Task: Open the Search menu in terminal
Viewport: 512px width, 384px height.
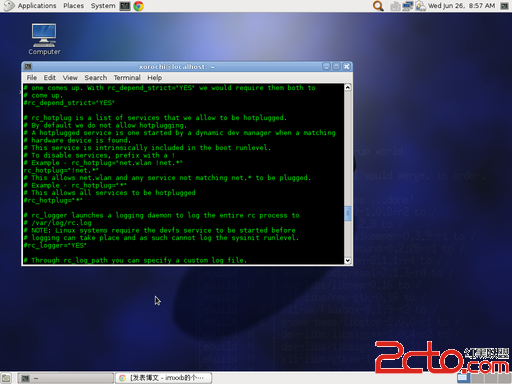Action: click(96, 78)
